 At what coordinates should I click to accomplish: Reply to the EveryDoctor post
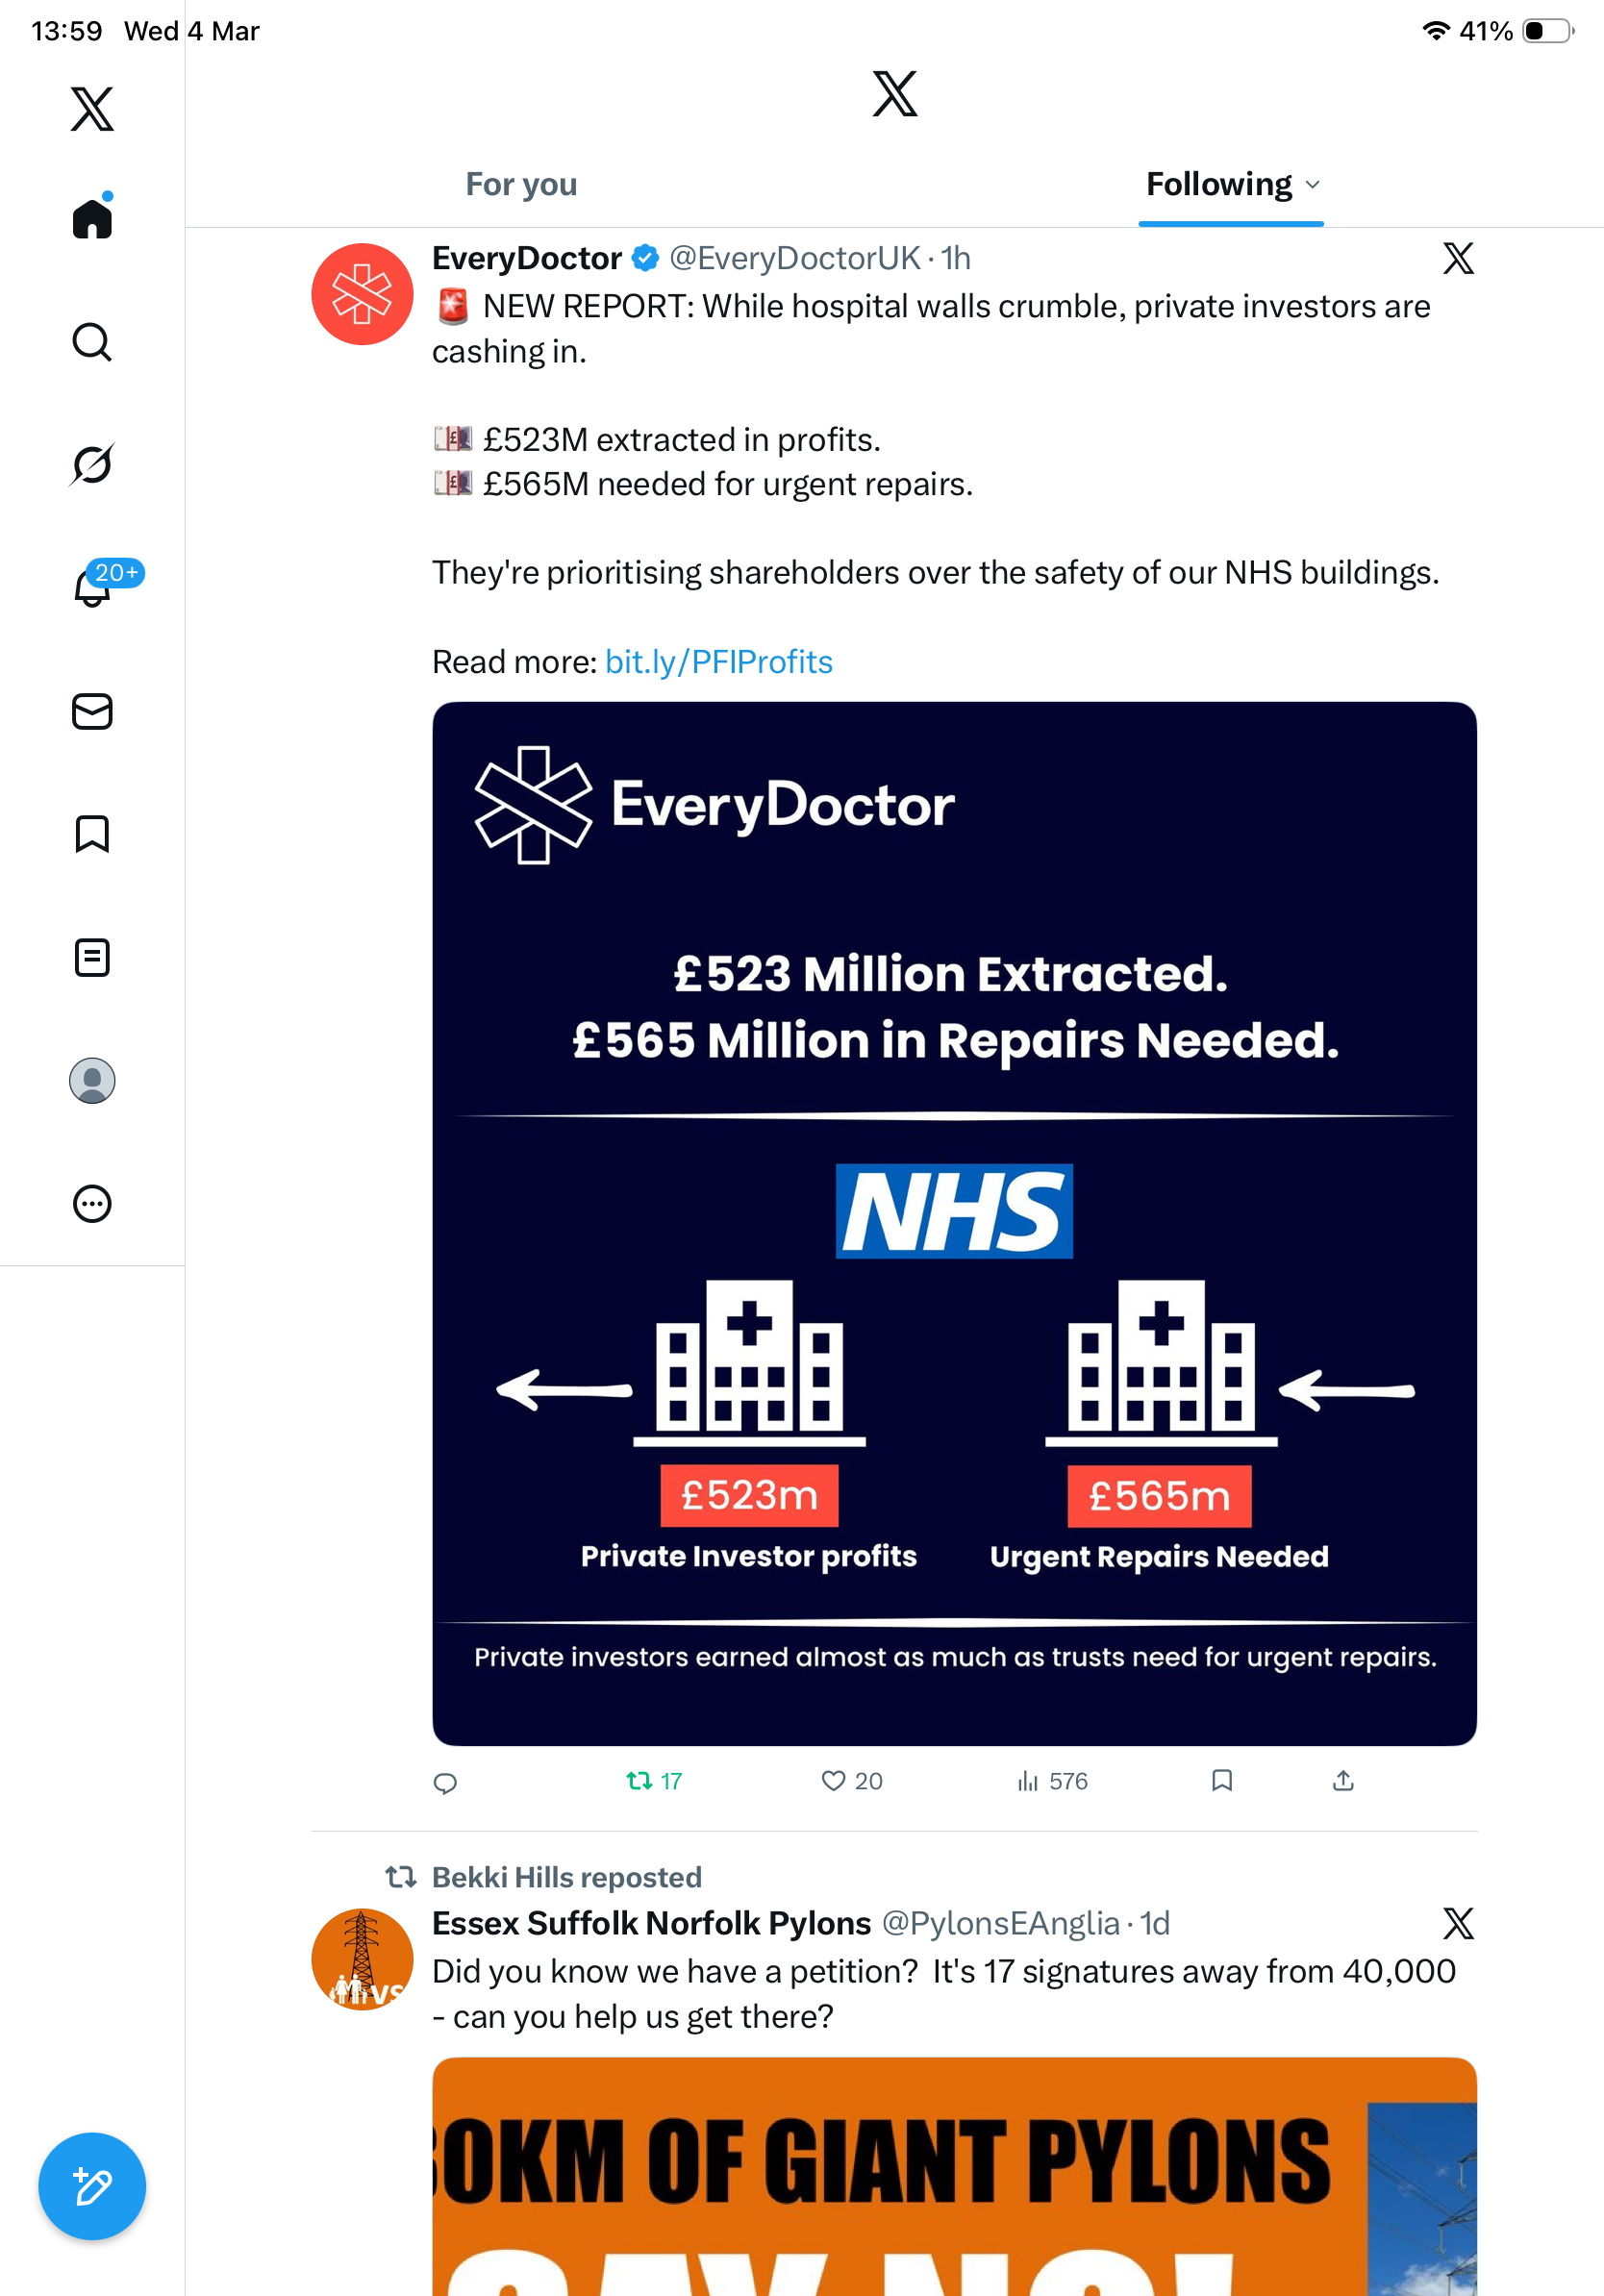[x=445, y=1783]
